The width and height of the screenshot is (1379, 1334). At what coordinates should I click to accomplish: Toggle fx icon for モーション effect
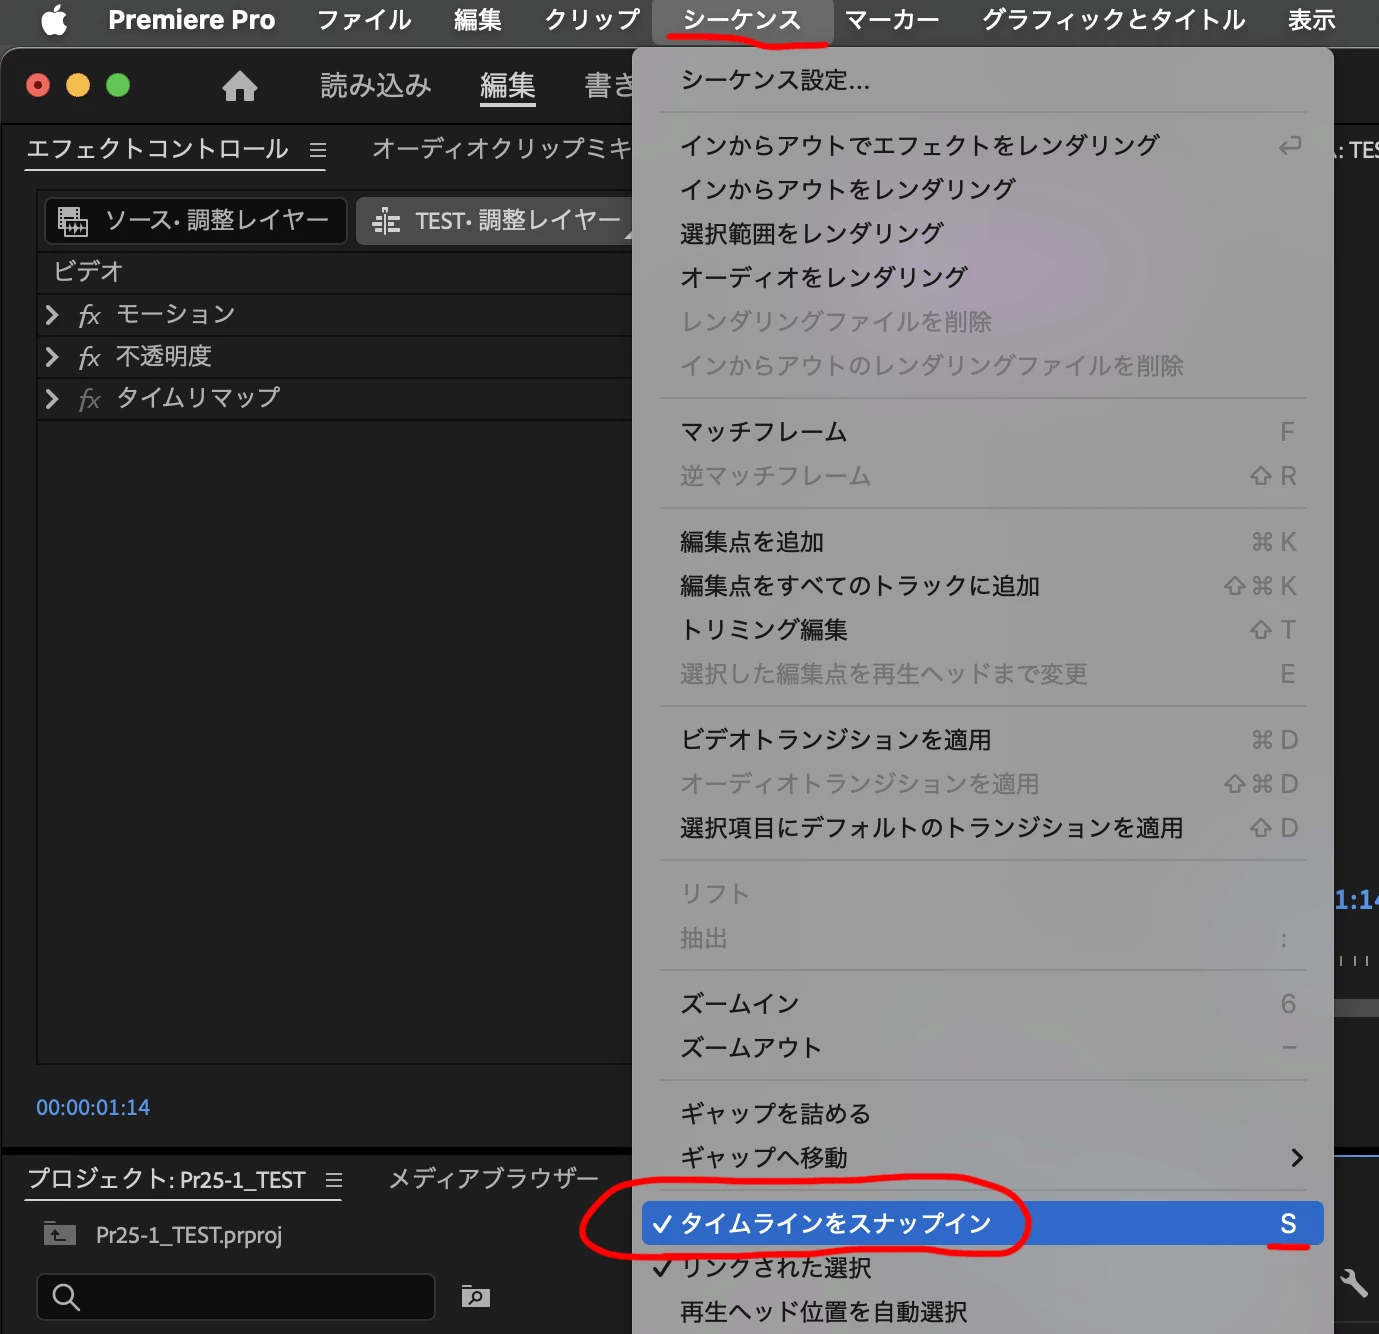pyautogui.click(x=89, y=315)
